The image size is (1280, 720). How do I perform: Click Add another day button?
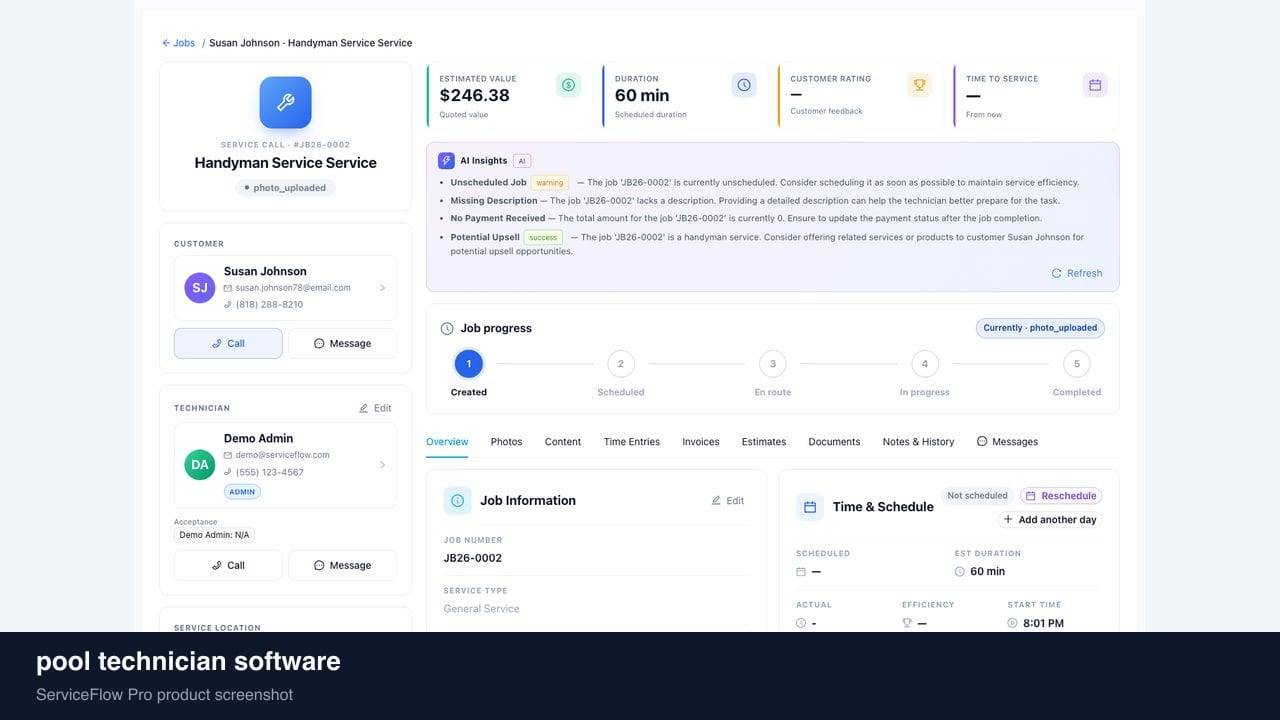[x=1050, y=520]
